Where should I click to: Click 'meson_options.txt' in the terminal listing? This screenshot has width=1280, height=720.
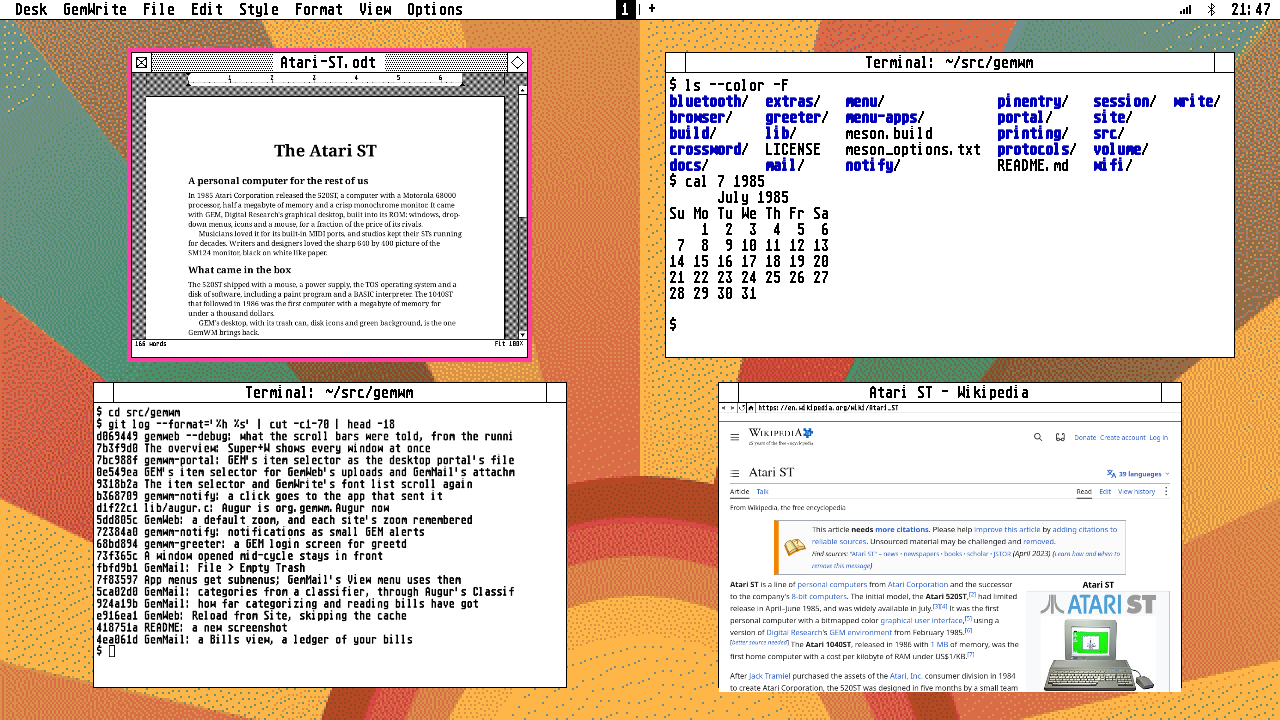[913, 149]
